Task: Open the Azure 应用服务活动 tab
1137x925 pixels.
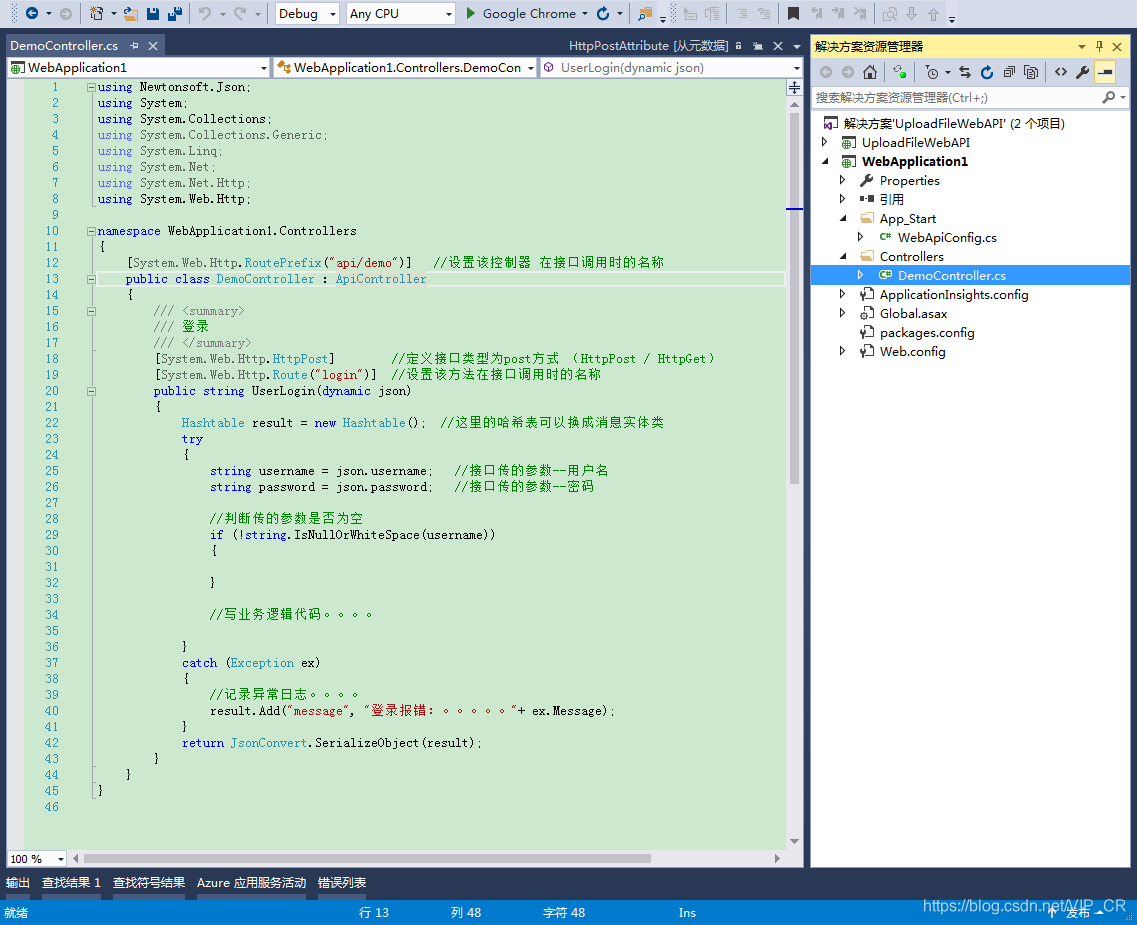Action: coord(252,883)
